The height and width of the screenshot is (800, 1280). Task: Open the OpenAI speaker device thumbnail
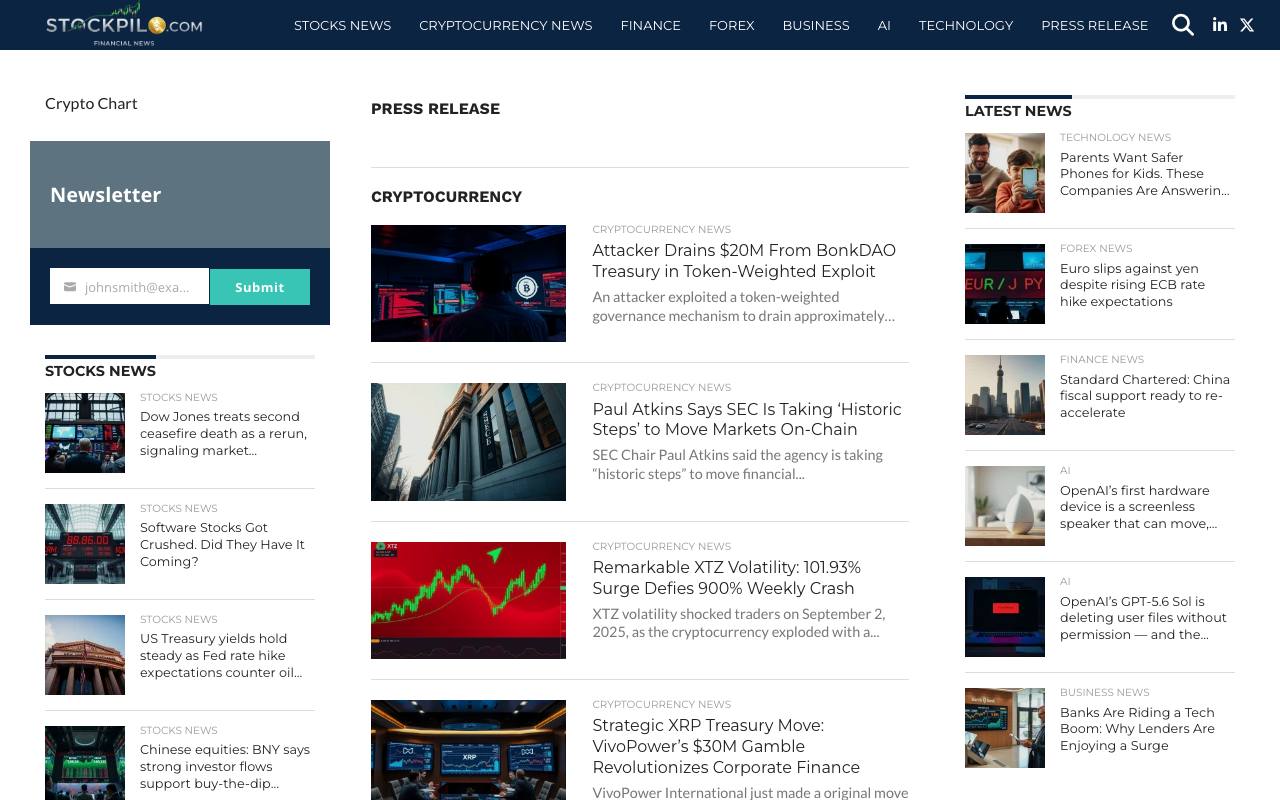pyautogui.click(x=1005, y=506)
